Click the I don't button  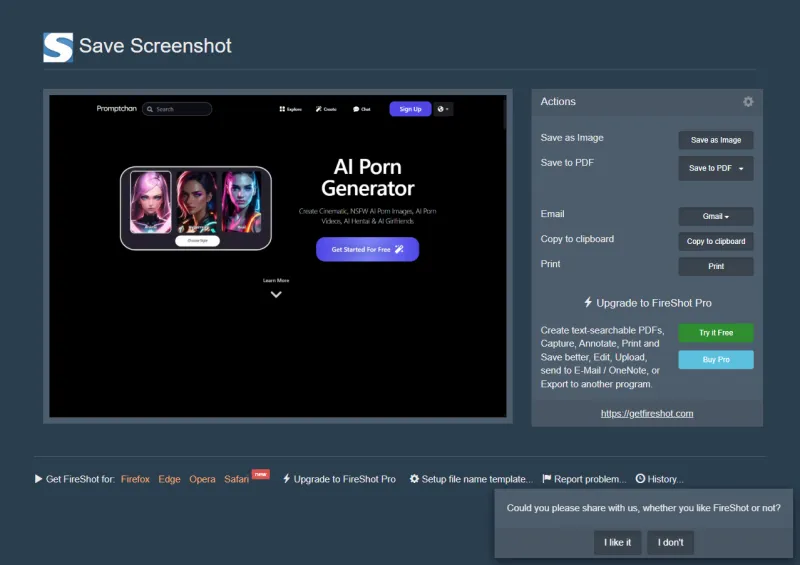pos(670,543)
